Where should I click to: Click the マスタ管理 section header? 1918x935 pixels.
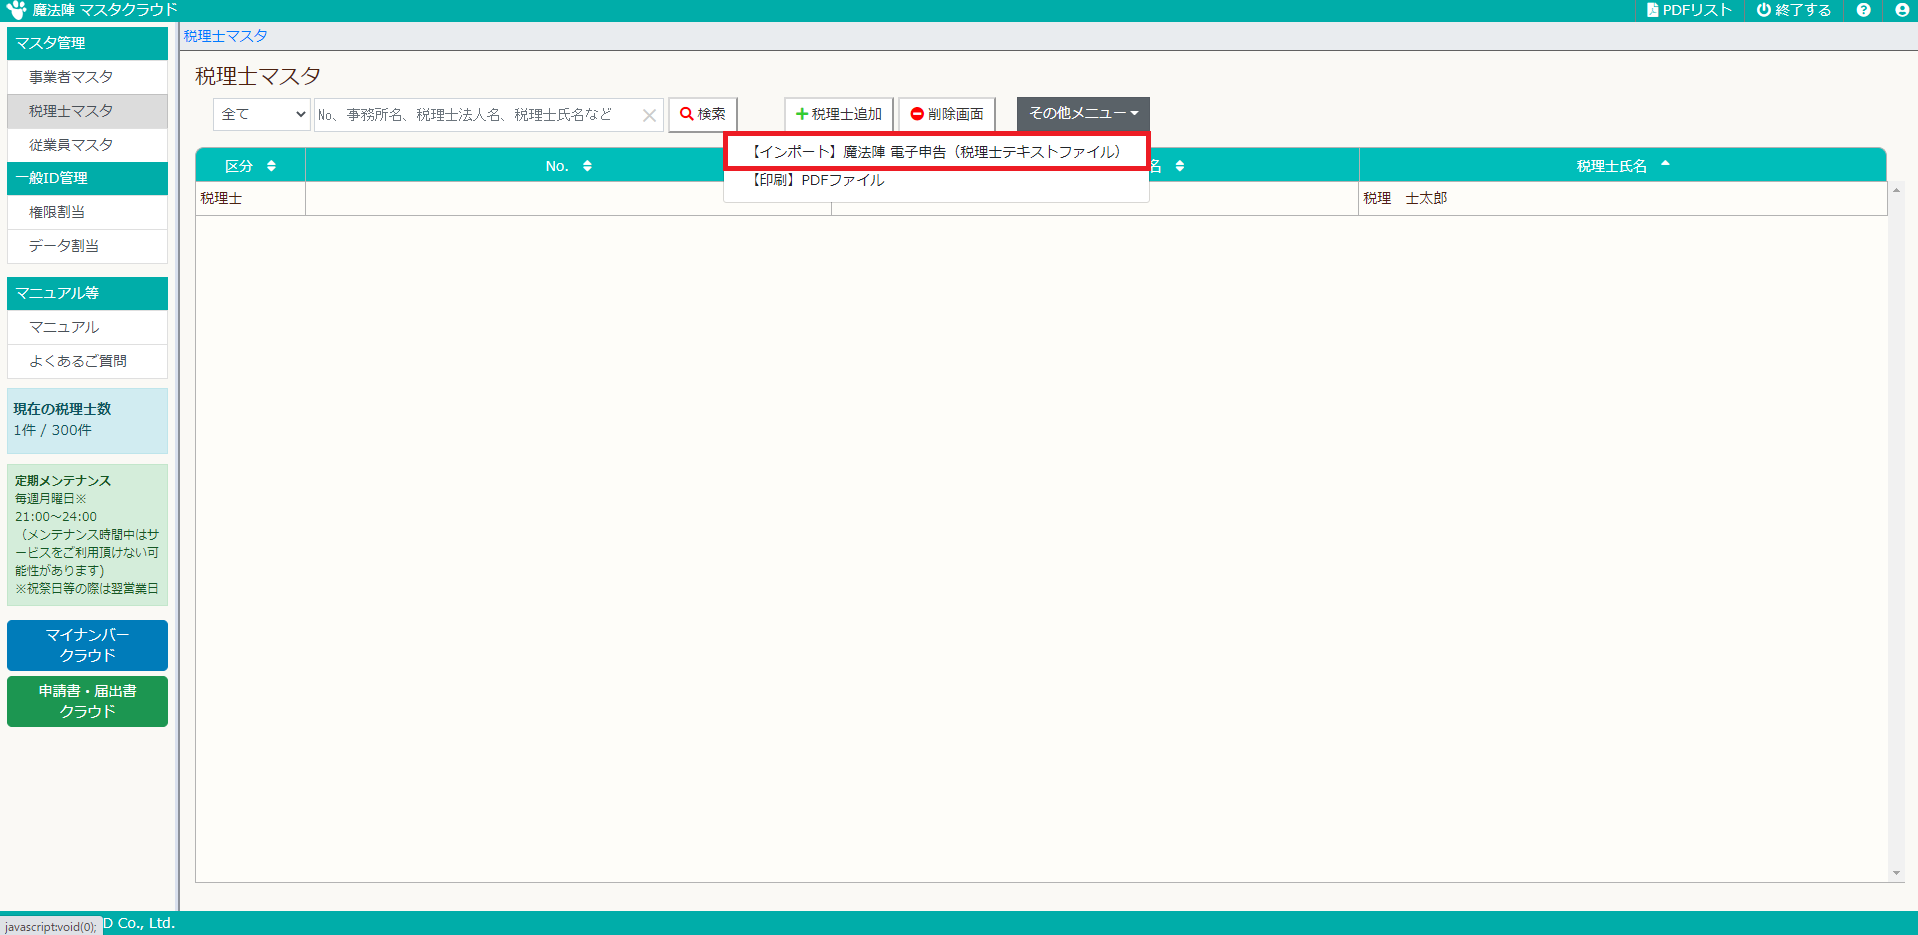(87, 43)
